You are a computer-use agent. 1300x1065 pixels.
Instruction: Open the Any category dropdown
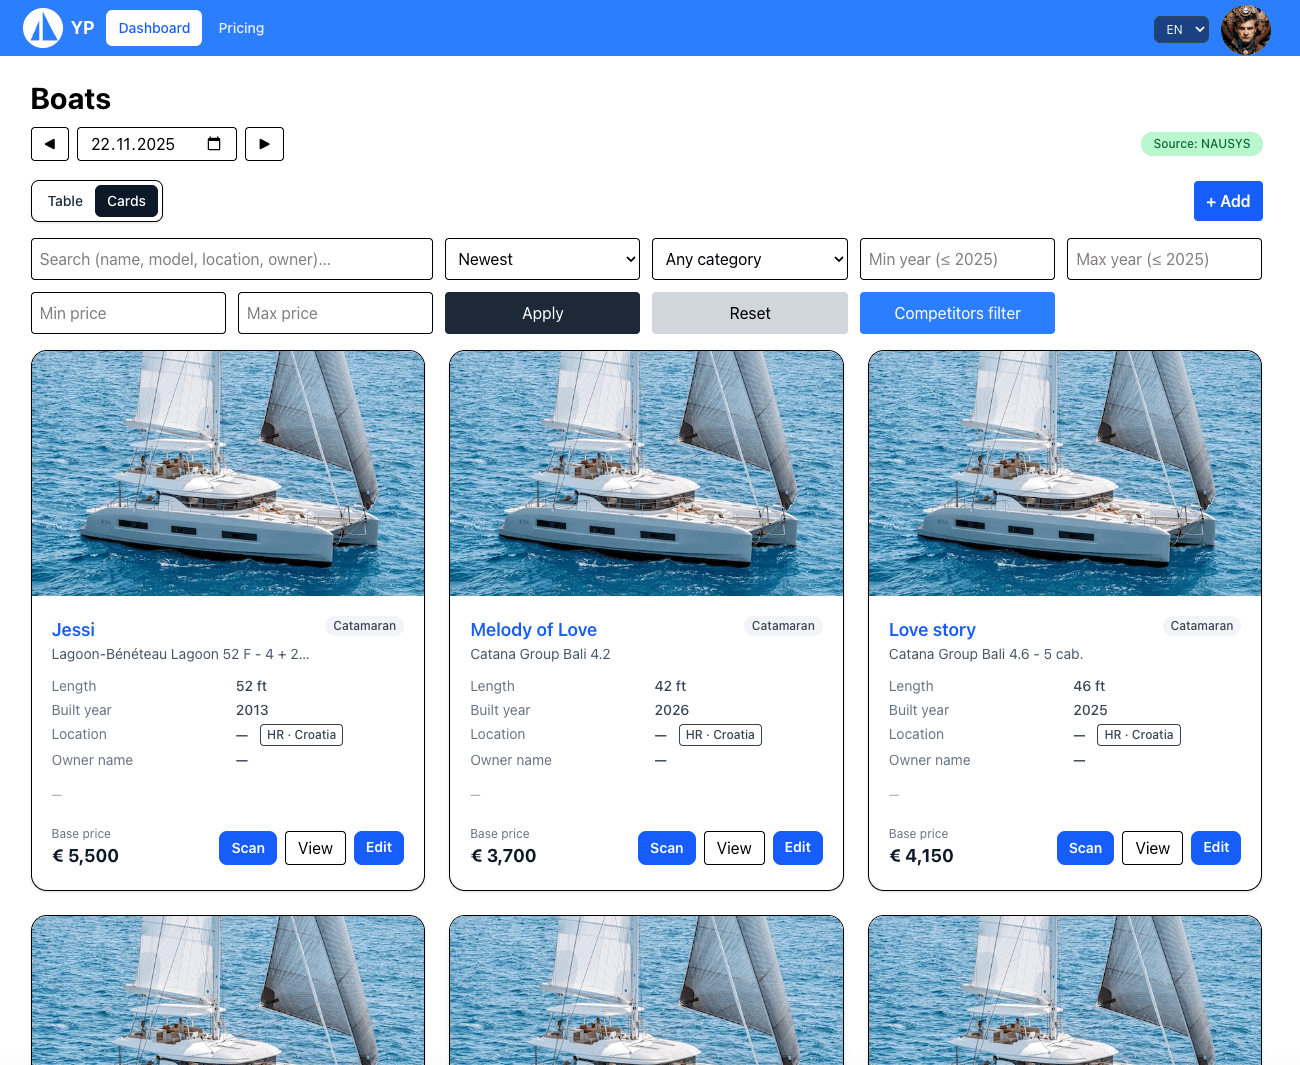pos(749,259)
